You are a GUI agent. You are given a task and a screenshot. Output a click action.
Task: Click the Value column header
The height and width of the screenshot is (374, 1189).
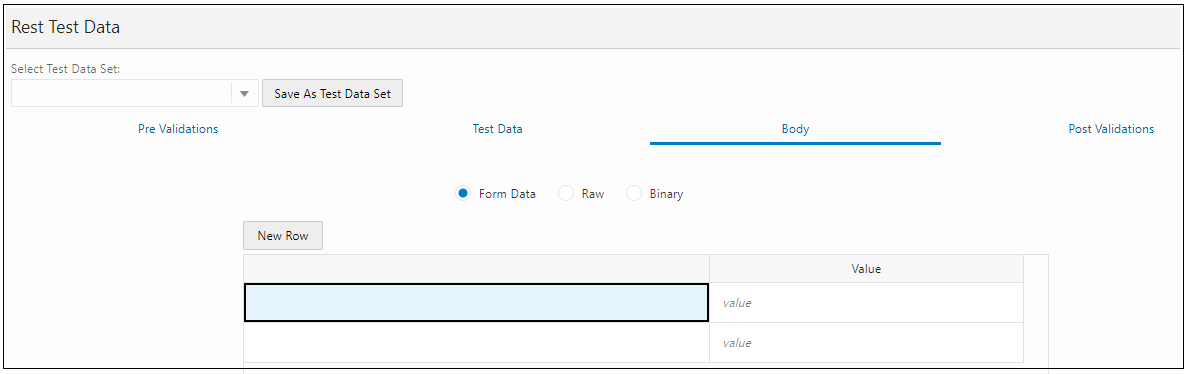(x=866, y=269)
